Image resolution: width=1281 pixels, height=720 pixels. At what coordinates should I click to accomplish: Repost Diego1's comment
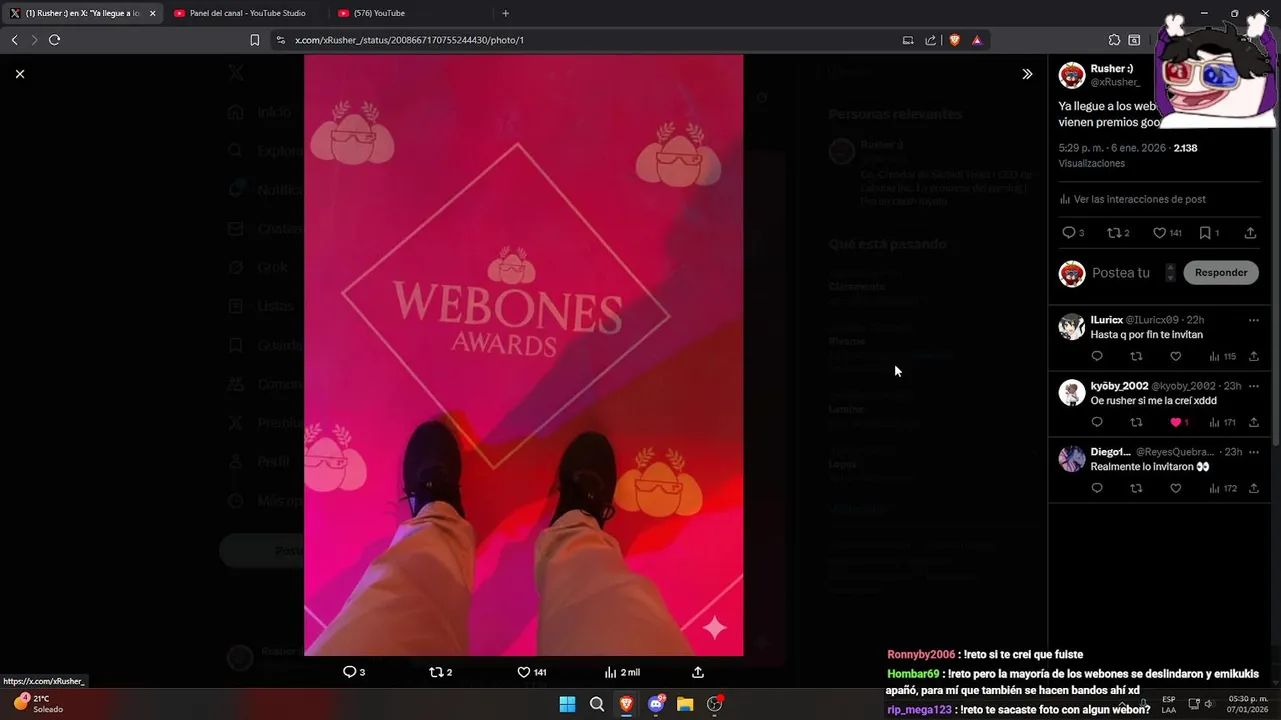point(1136,488)
